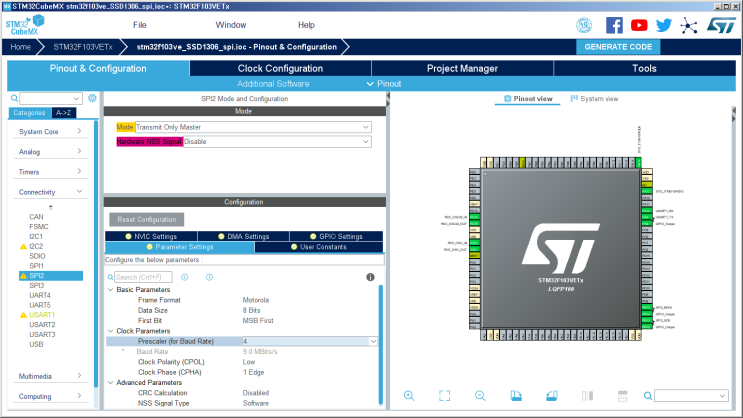Screen dimensions: 743x418
Task: Open the Window menu
Action: click(231, 25)
